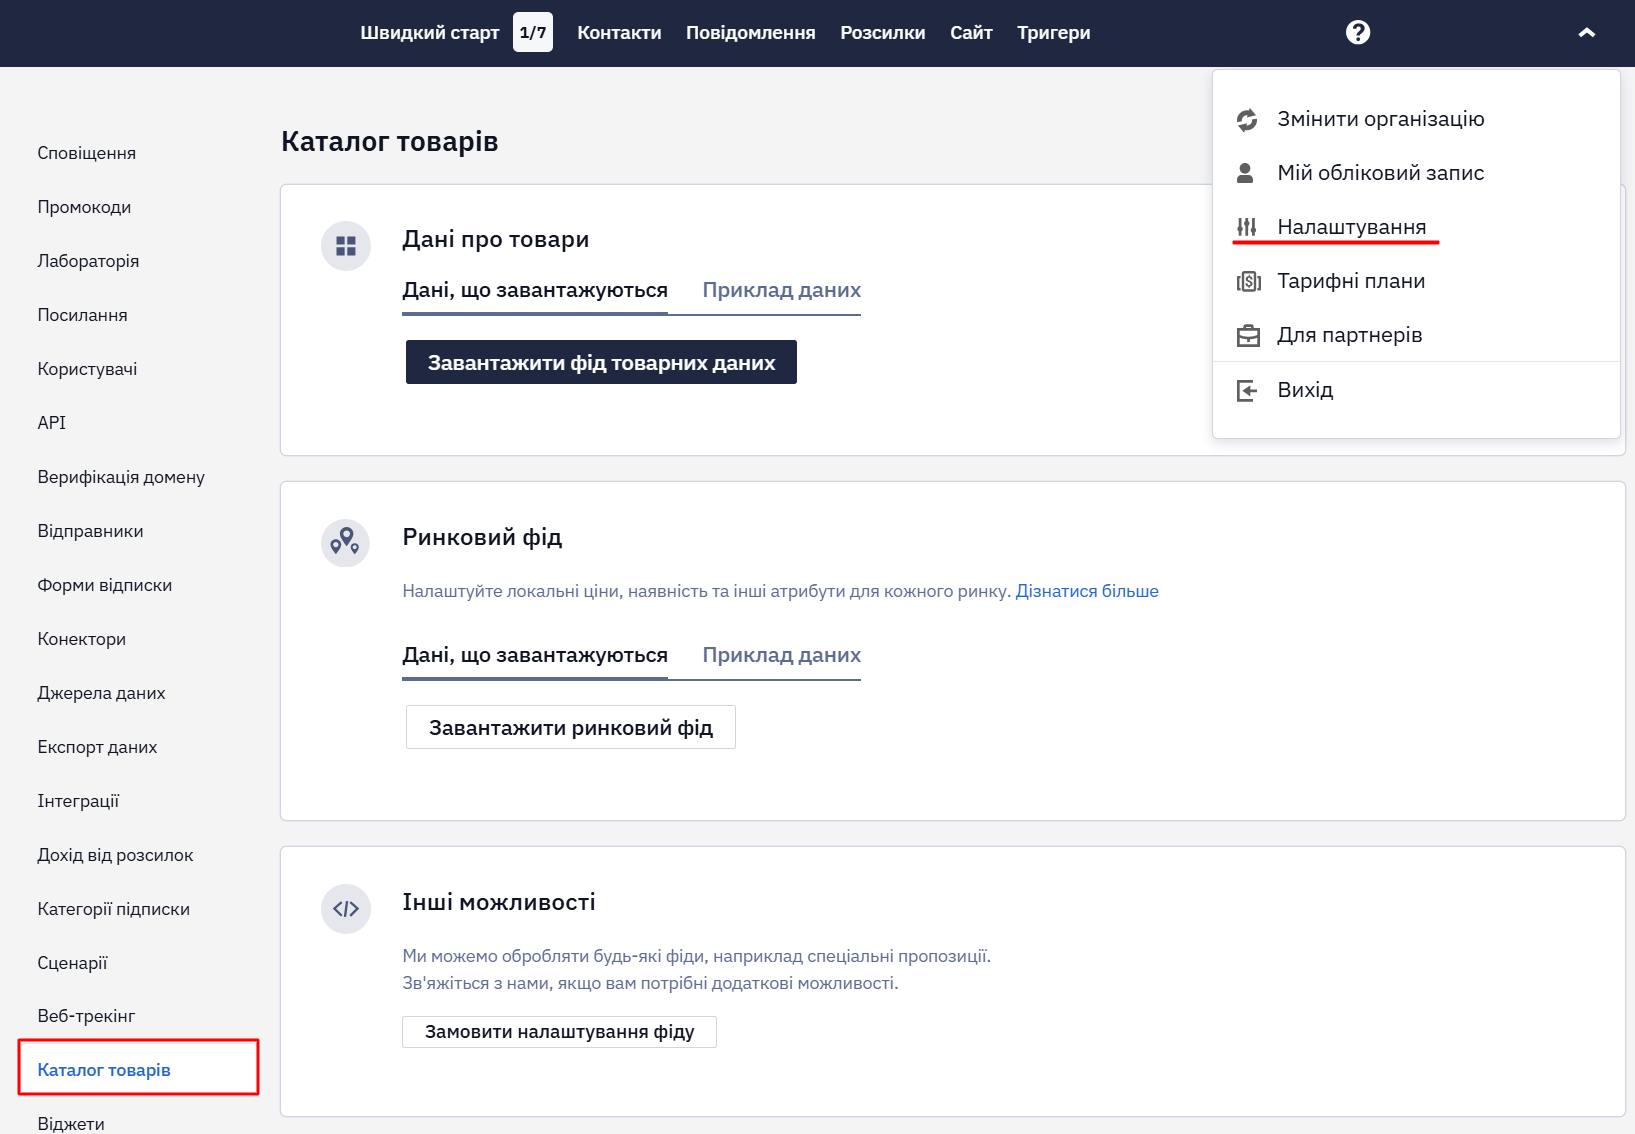
Task: Open the Розсилки menu item
Action: [x=883, y=33]
